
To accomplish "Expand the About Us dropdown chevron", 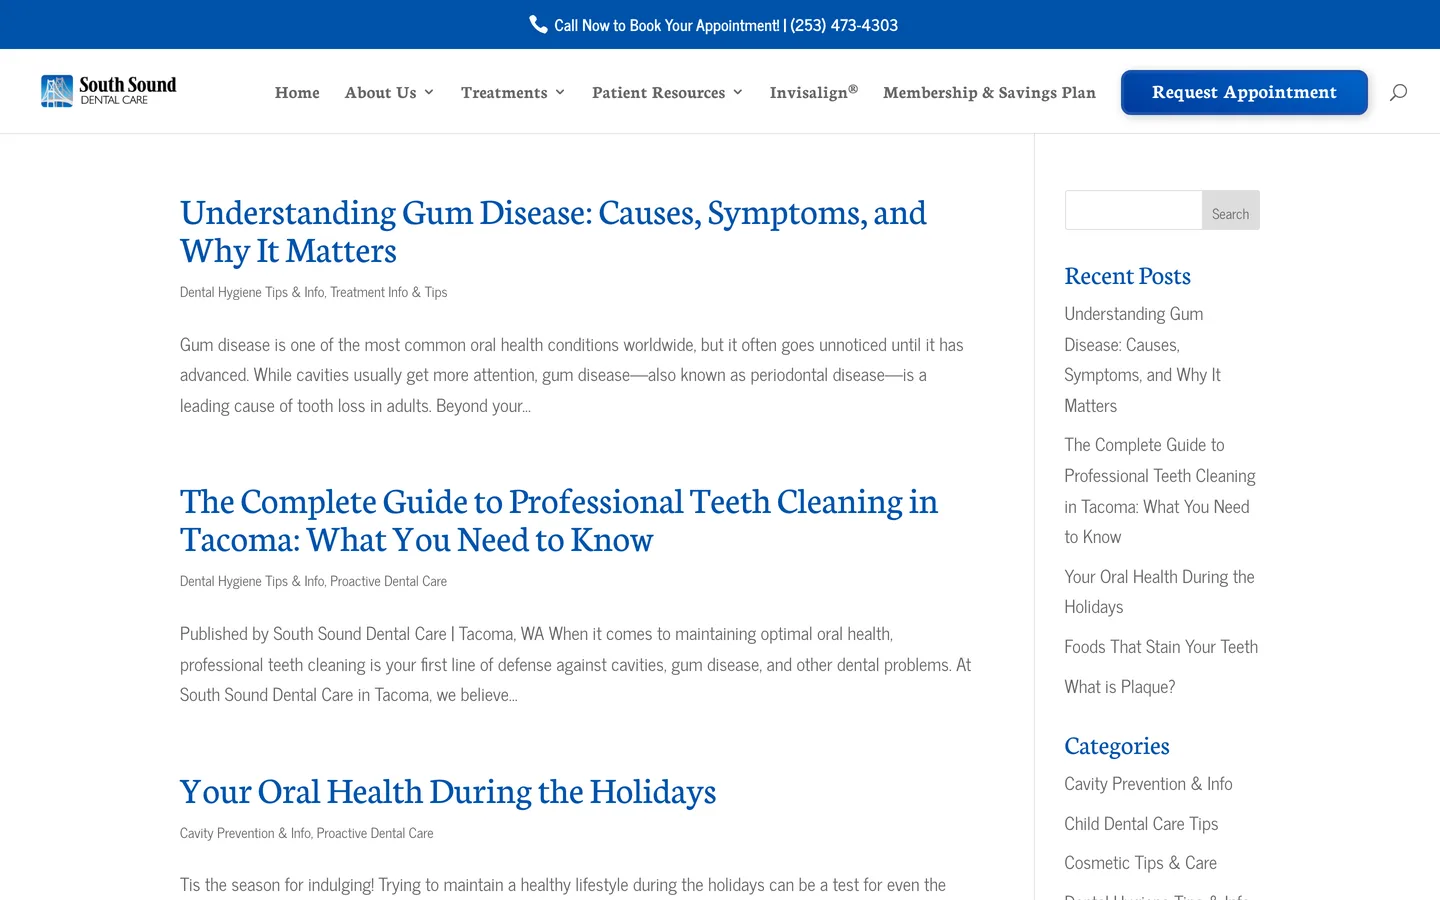I will click(x=429, y=92).
